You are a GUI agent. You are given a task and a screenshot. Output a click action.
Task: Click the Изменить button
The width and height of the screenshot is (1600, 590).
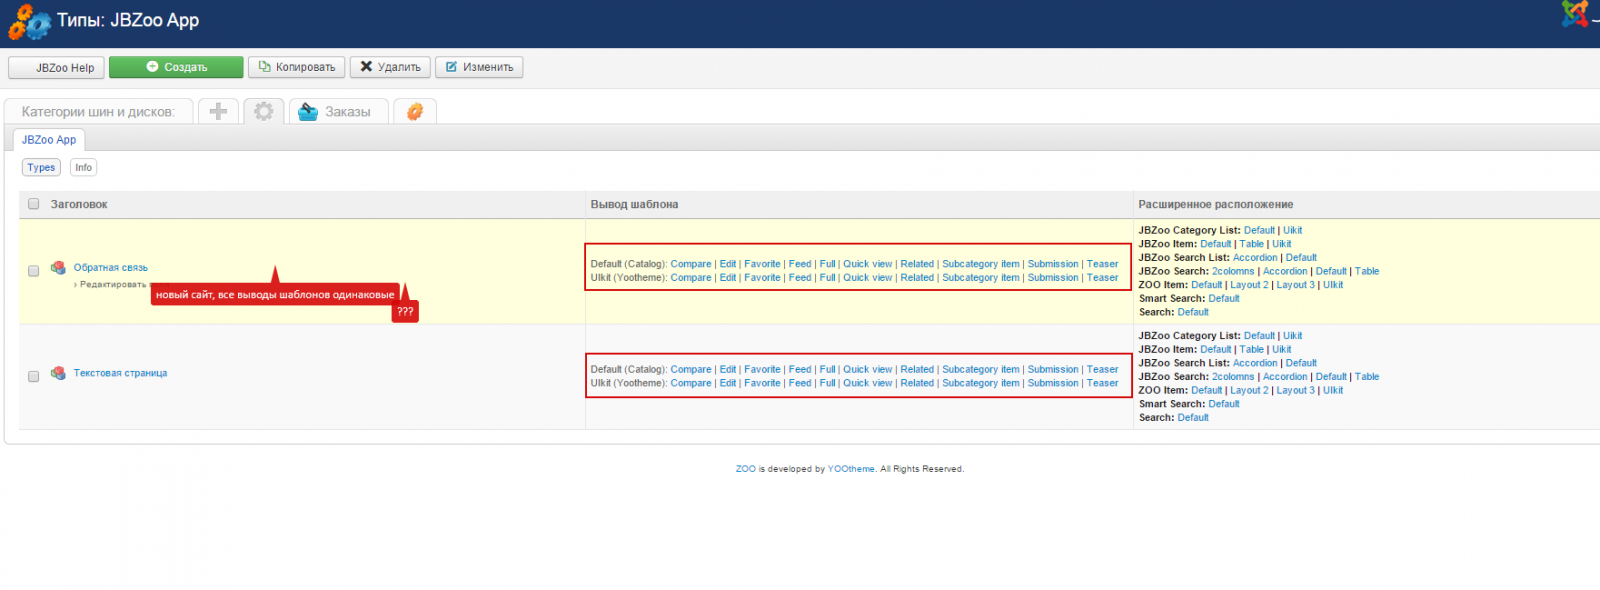point(479,67)
